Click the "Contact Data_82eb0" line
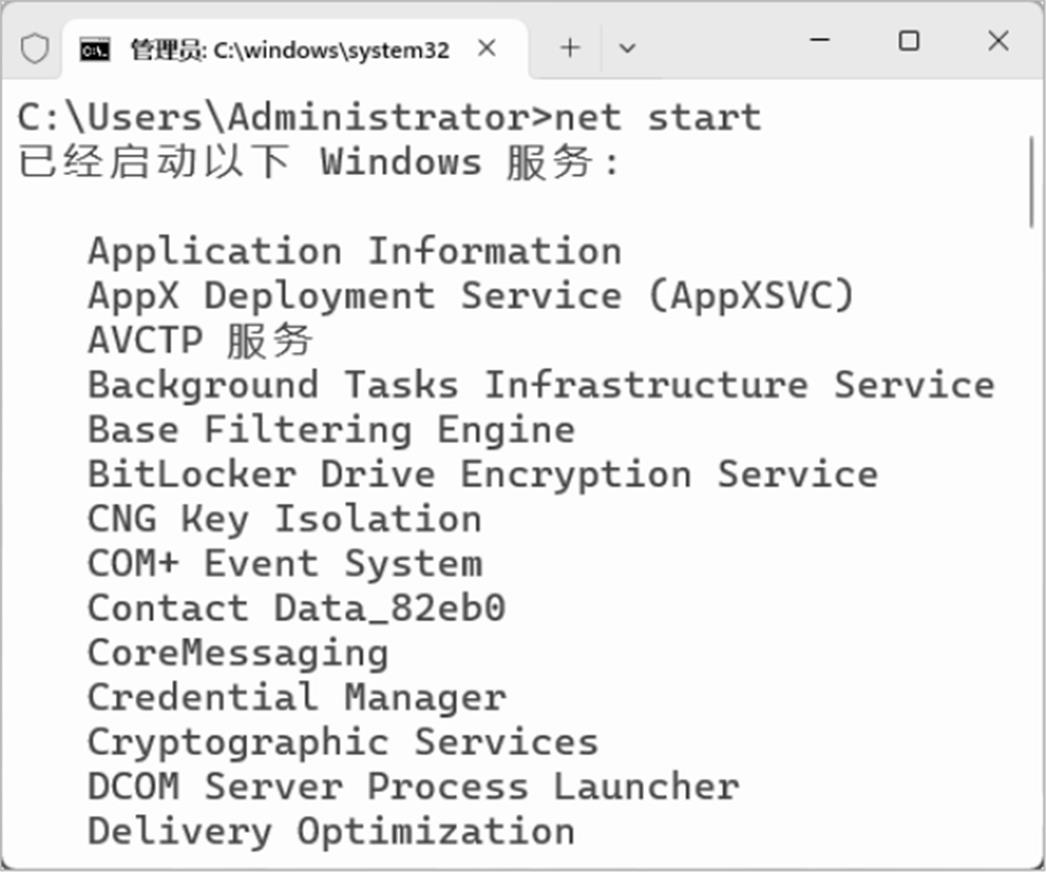Viewport: 1046px width, 872px height. (x=296, y=608)
